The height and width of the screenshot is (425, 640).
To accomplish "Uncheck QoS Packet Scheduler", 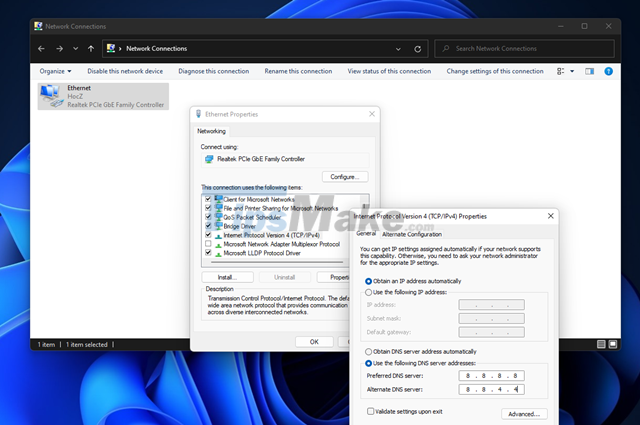I will 208,217.
